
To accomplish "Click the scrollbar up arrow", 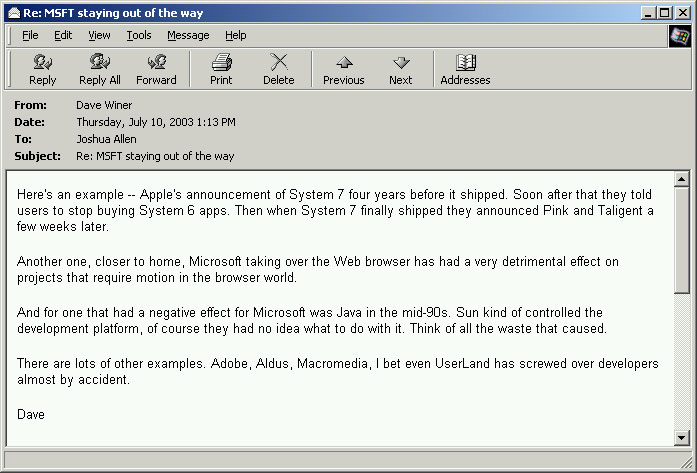I will (682, 180).
